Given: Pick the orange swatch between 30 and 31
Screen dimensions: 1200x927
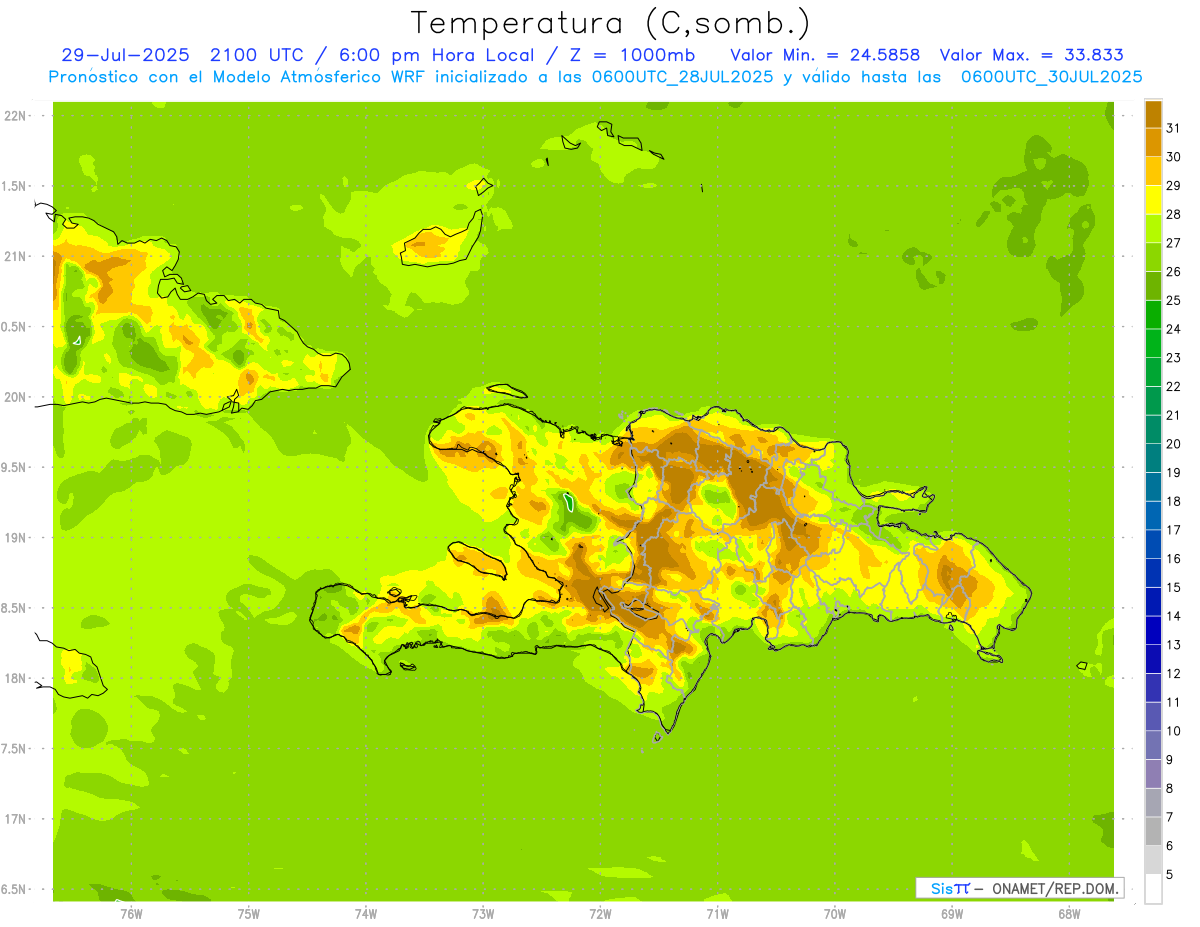Looking at the screenshot, I should coord(1154,142).
